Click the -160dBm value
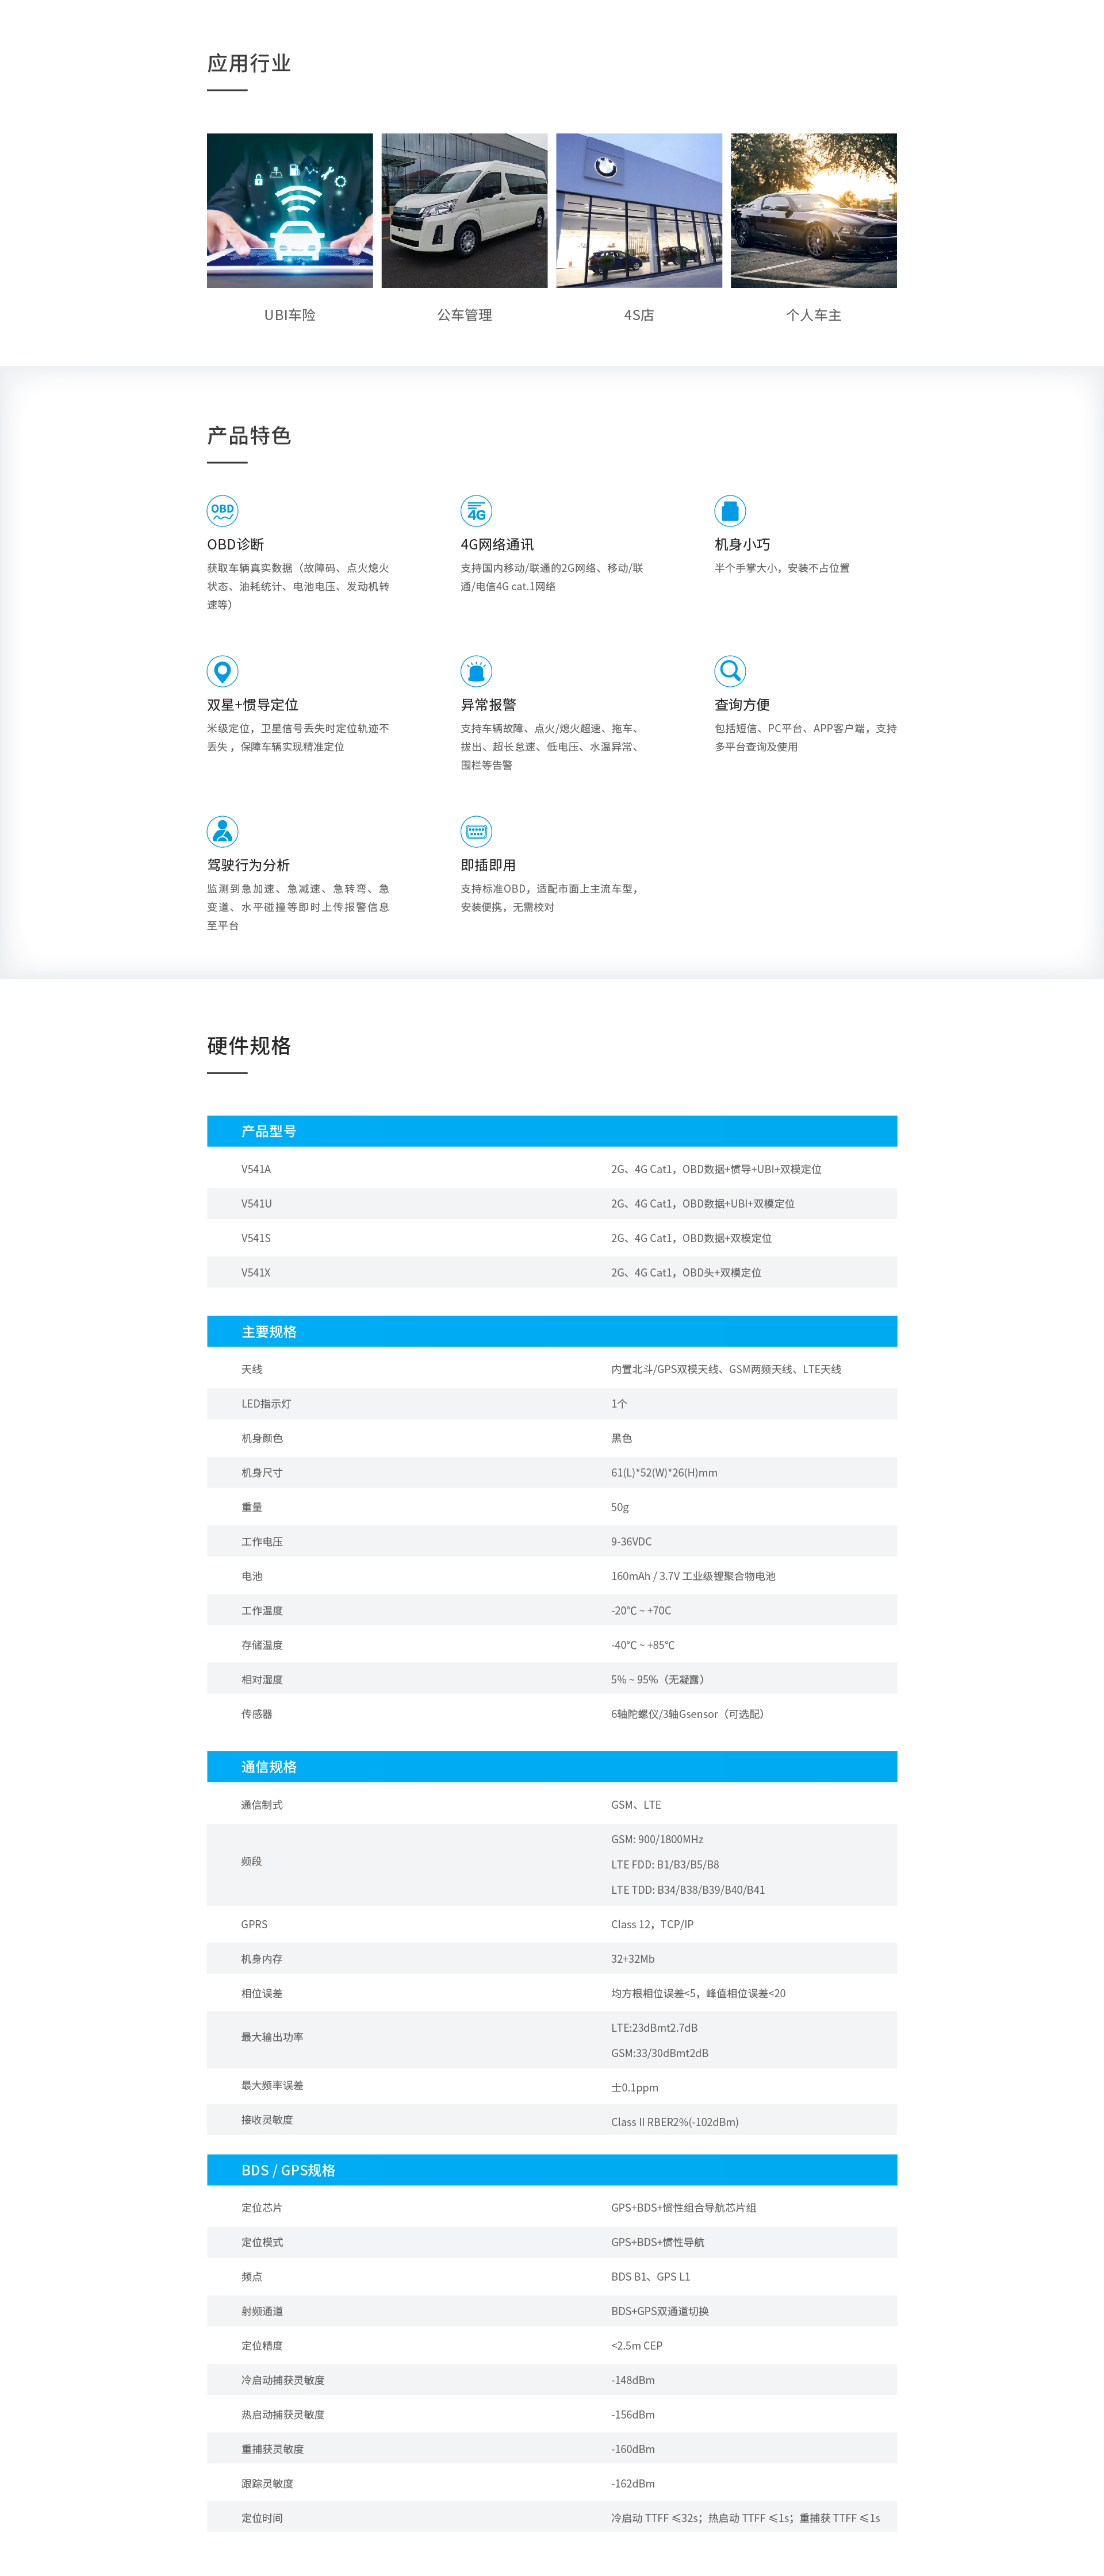 [633, 2449]
